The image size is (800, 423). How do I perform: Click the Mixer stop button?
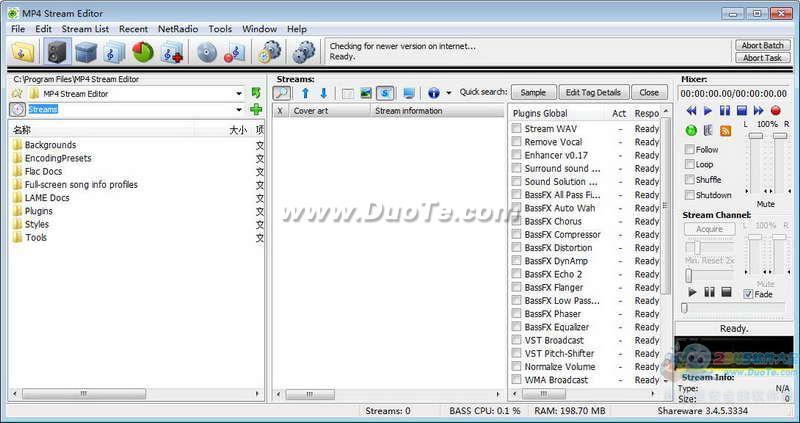point(742,111)
